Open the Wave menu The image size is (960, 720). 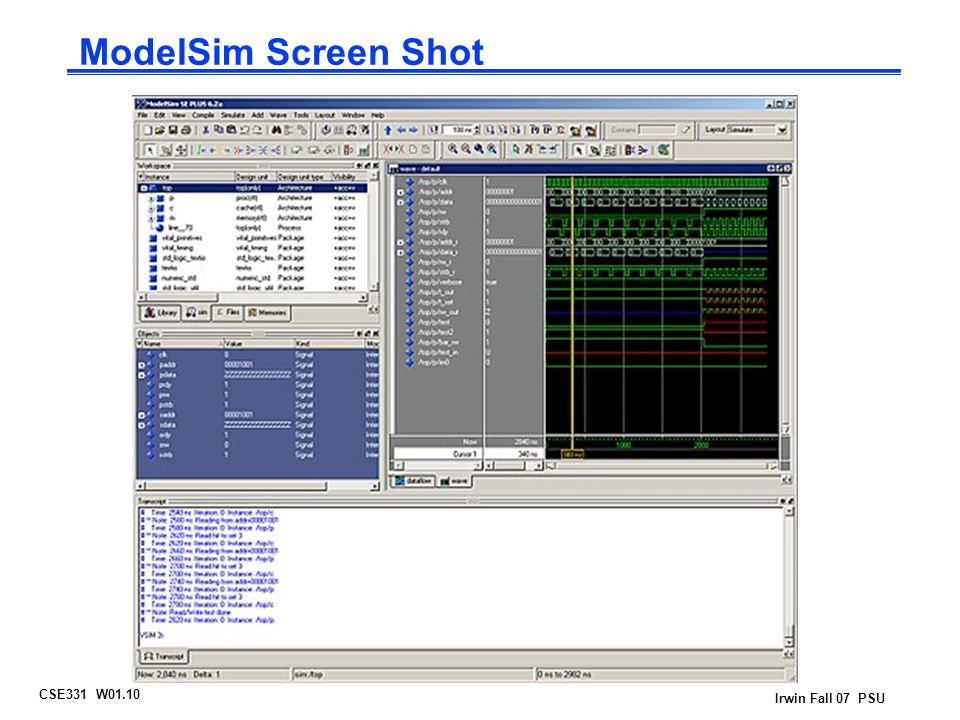click(278, 115)
